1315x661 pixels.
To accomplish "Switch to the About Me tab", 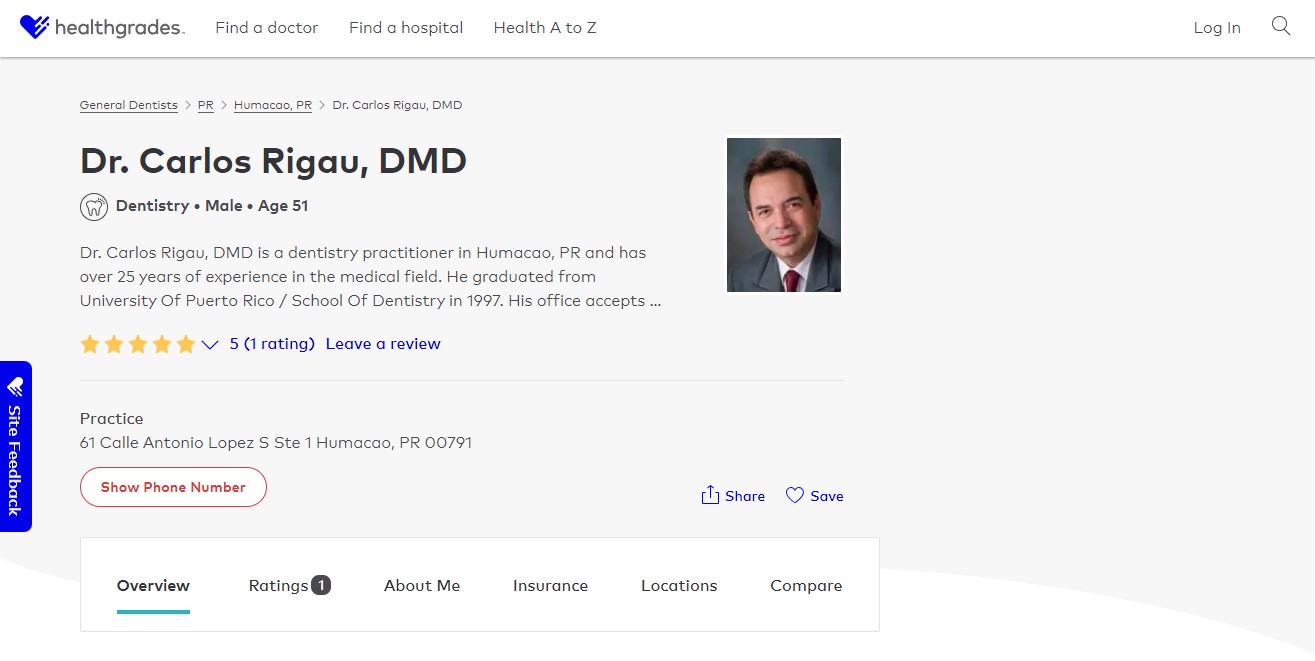I will click(422, 586).
